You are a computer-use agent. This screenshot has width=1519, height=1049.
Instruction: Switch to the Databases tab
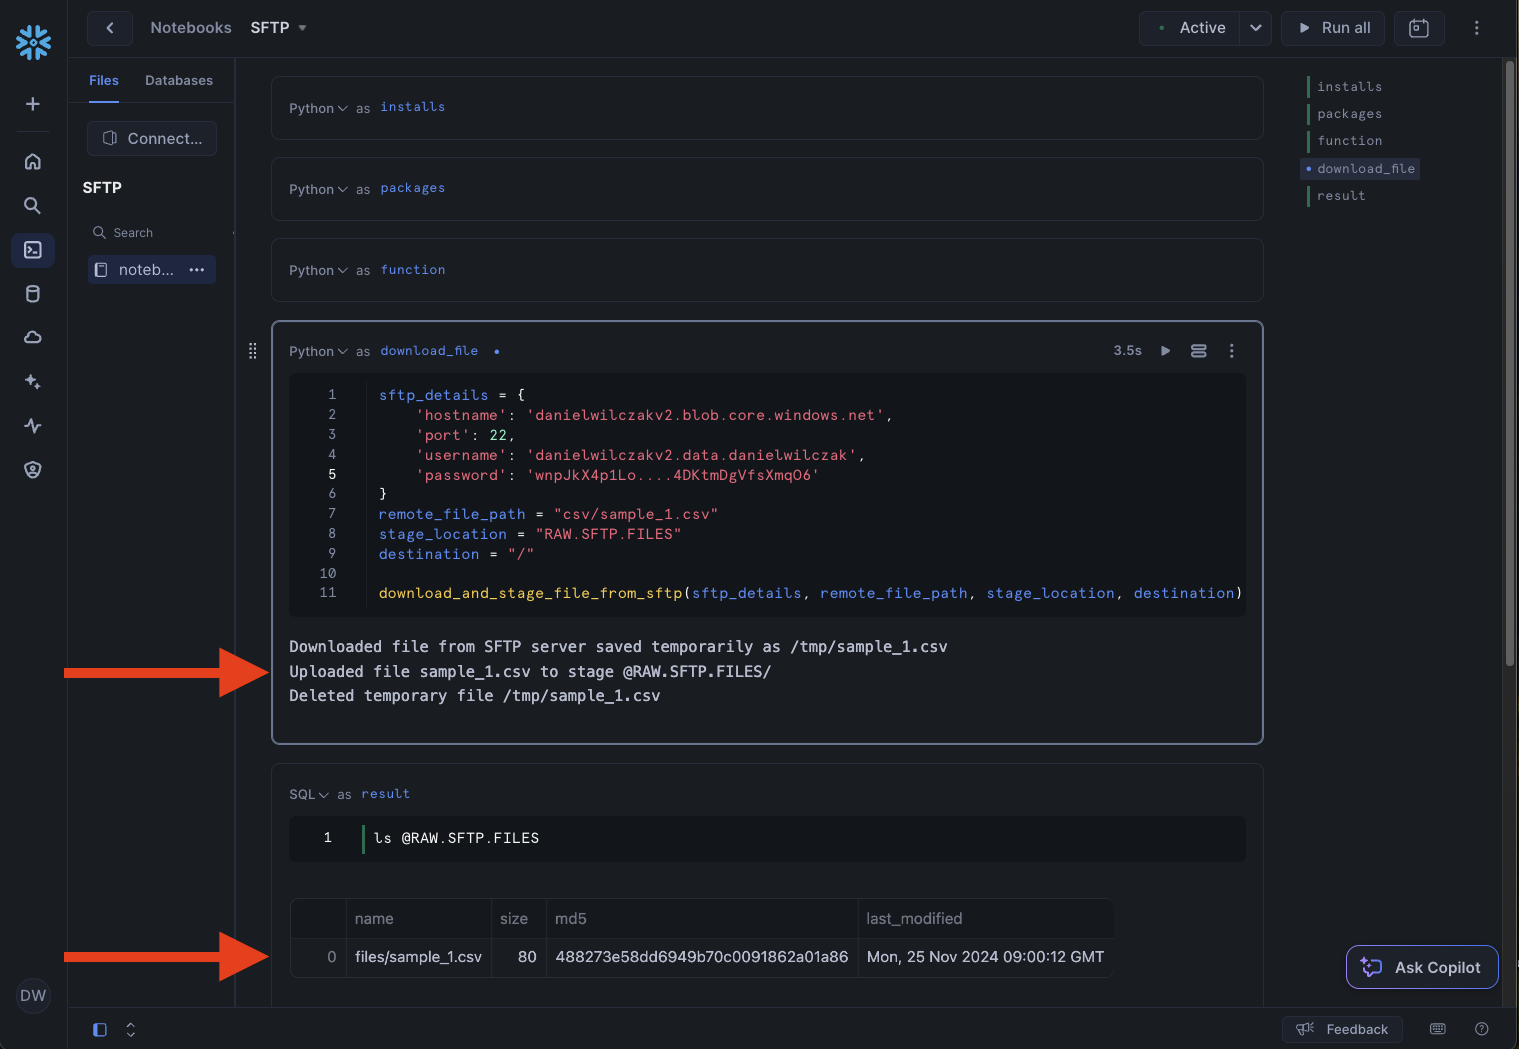point(179,81)
